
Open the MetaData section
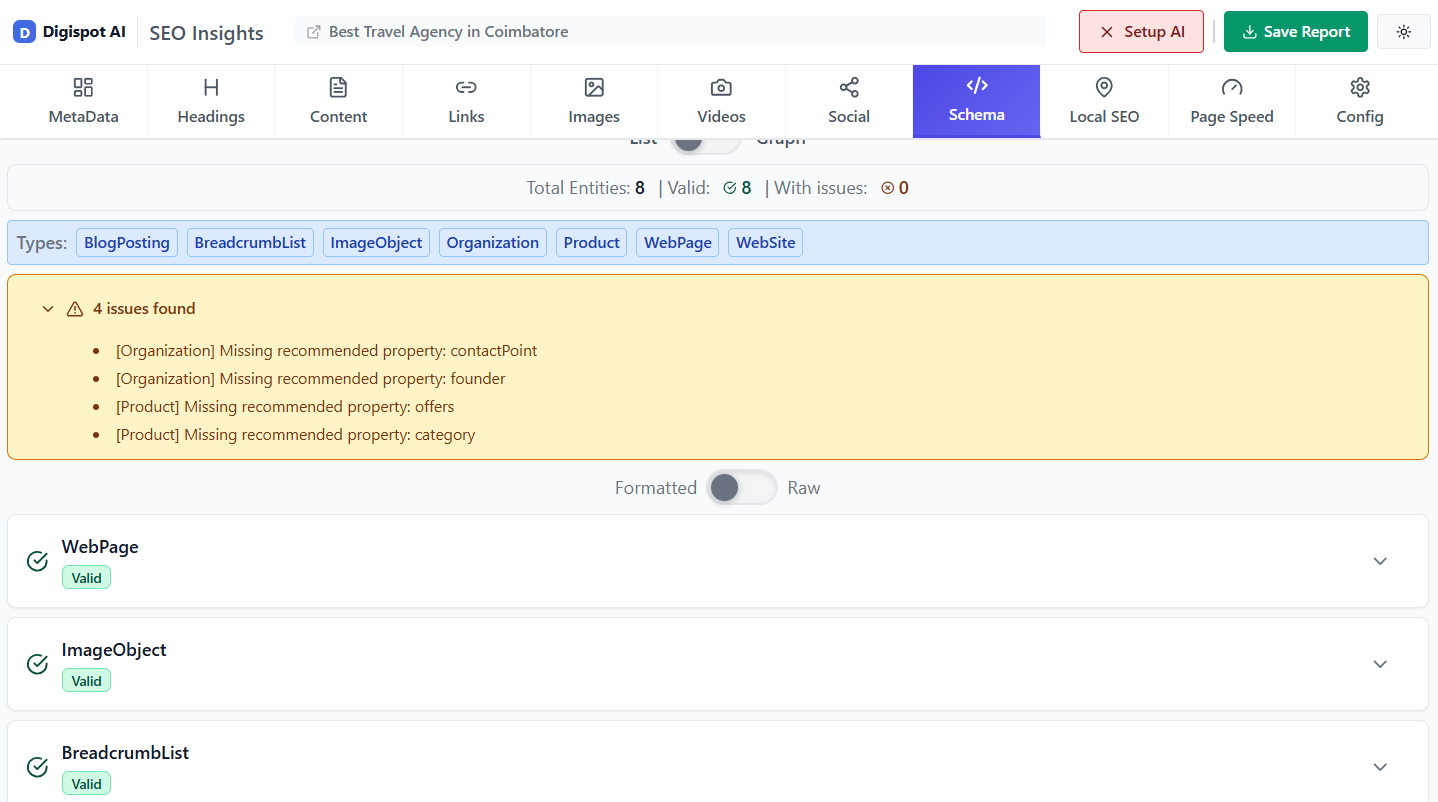[x=83, y=100]
